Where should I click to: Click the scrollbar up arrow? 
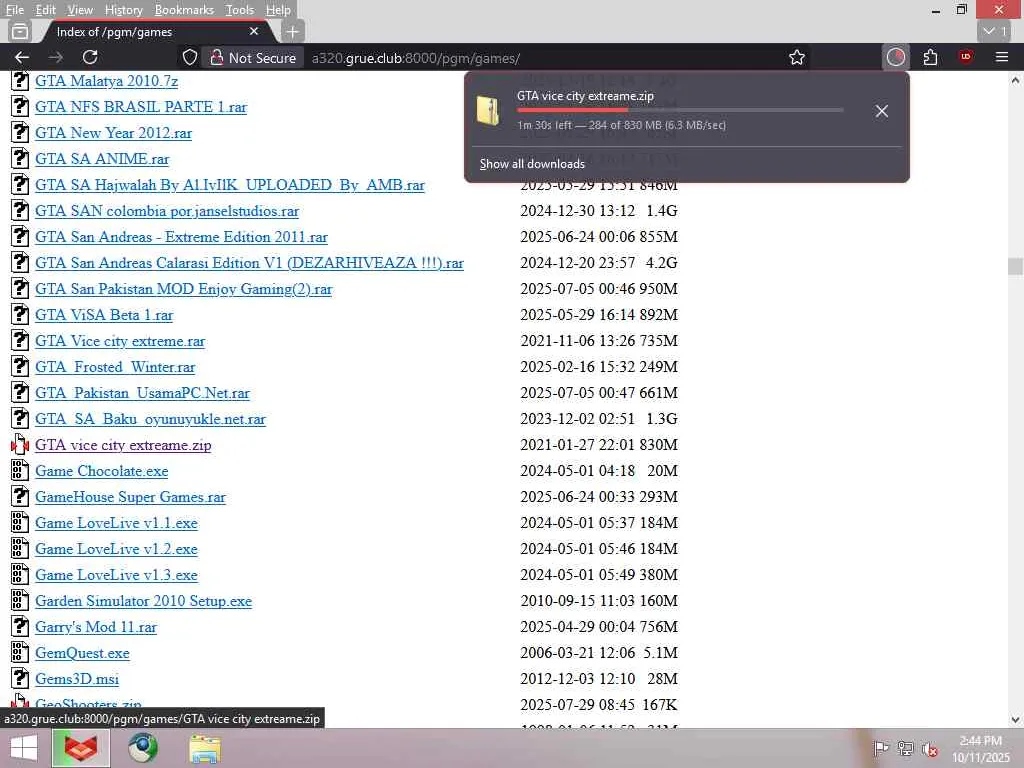click(x=1015, y=80)
